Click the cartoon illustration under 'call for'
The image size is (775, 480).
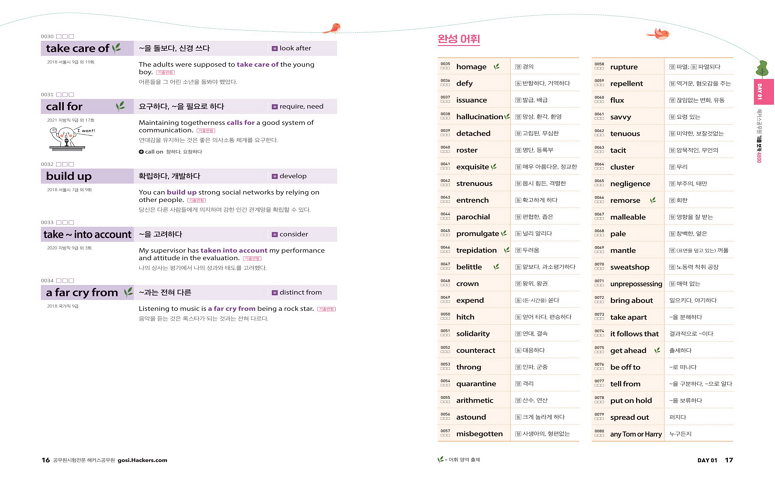coord(71,138)
